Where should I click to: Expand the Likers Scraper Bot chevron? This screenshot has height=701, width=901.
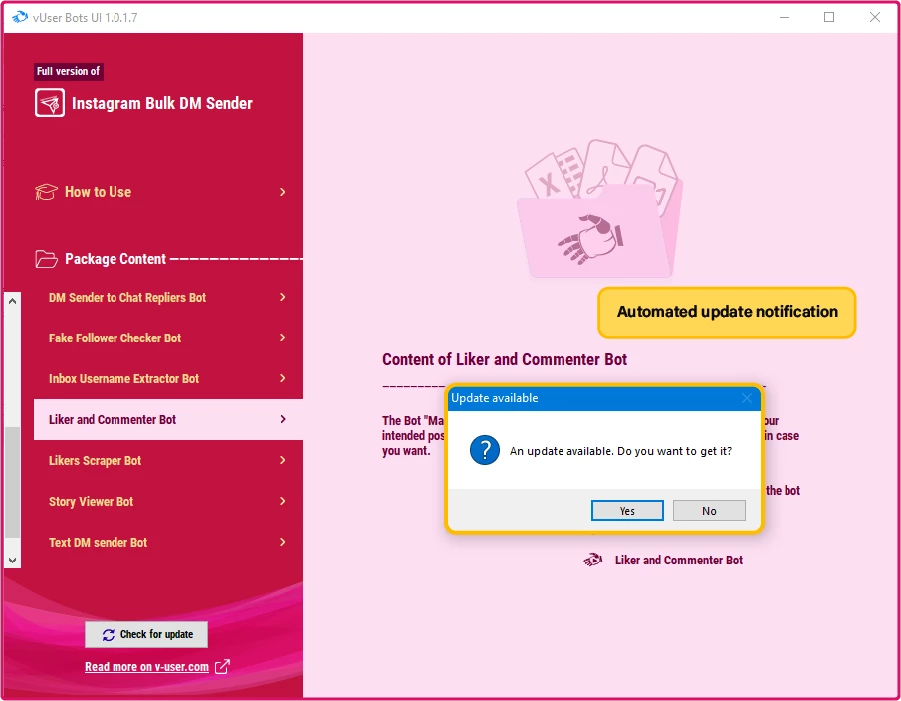tap(283, 460)
